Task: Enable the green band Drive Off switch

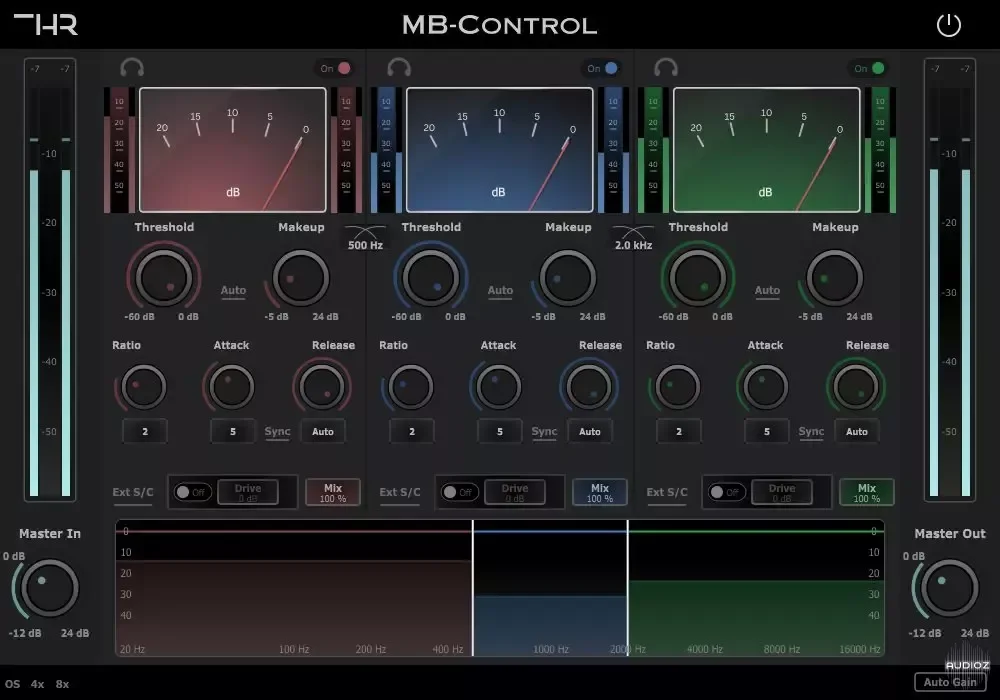Action: pyautogui.click(x=726, y=492)
